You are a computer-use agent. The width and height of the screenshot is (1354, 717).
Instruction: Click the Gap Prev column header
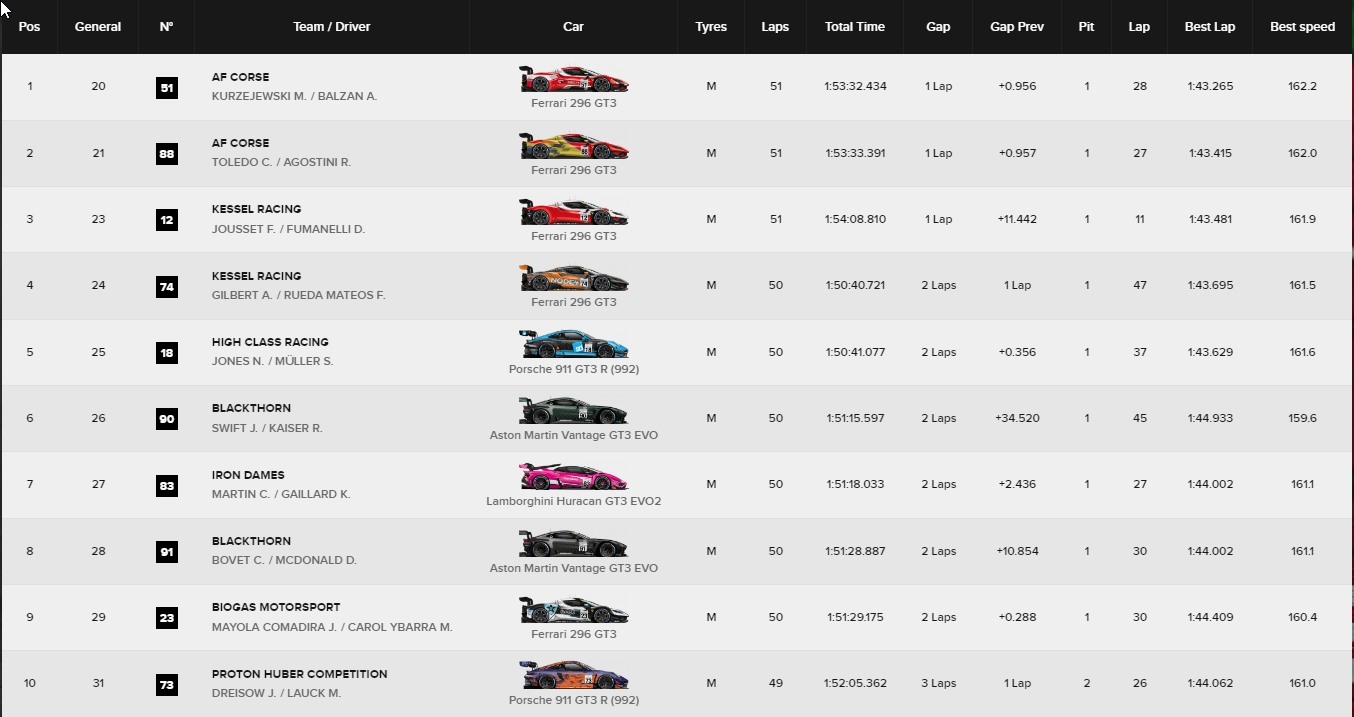1017,27
